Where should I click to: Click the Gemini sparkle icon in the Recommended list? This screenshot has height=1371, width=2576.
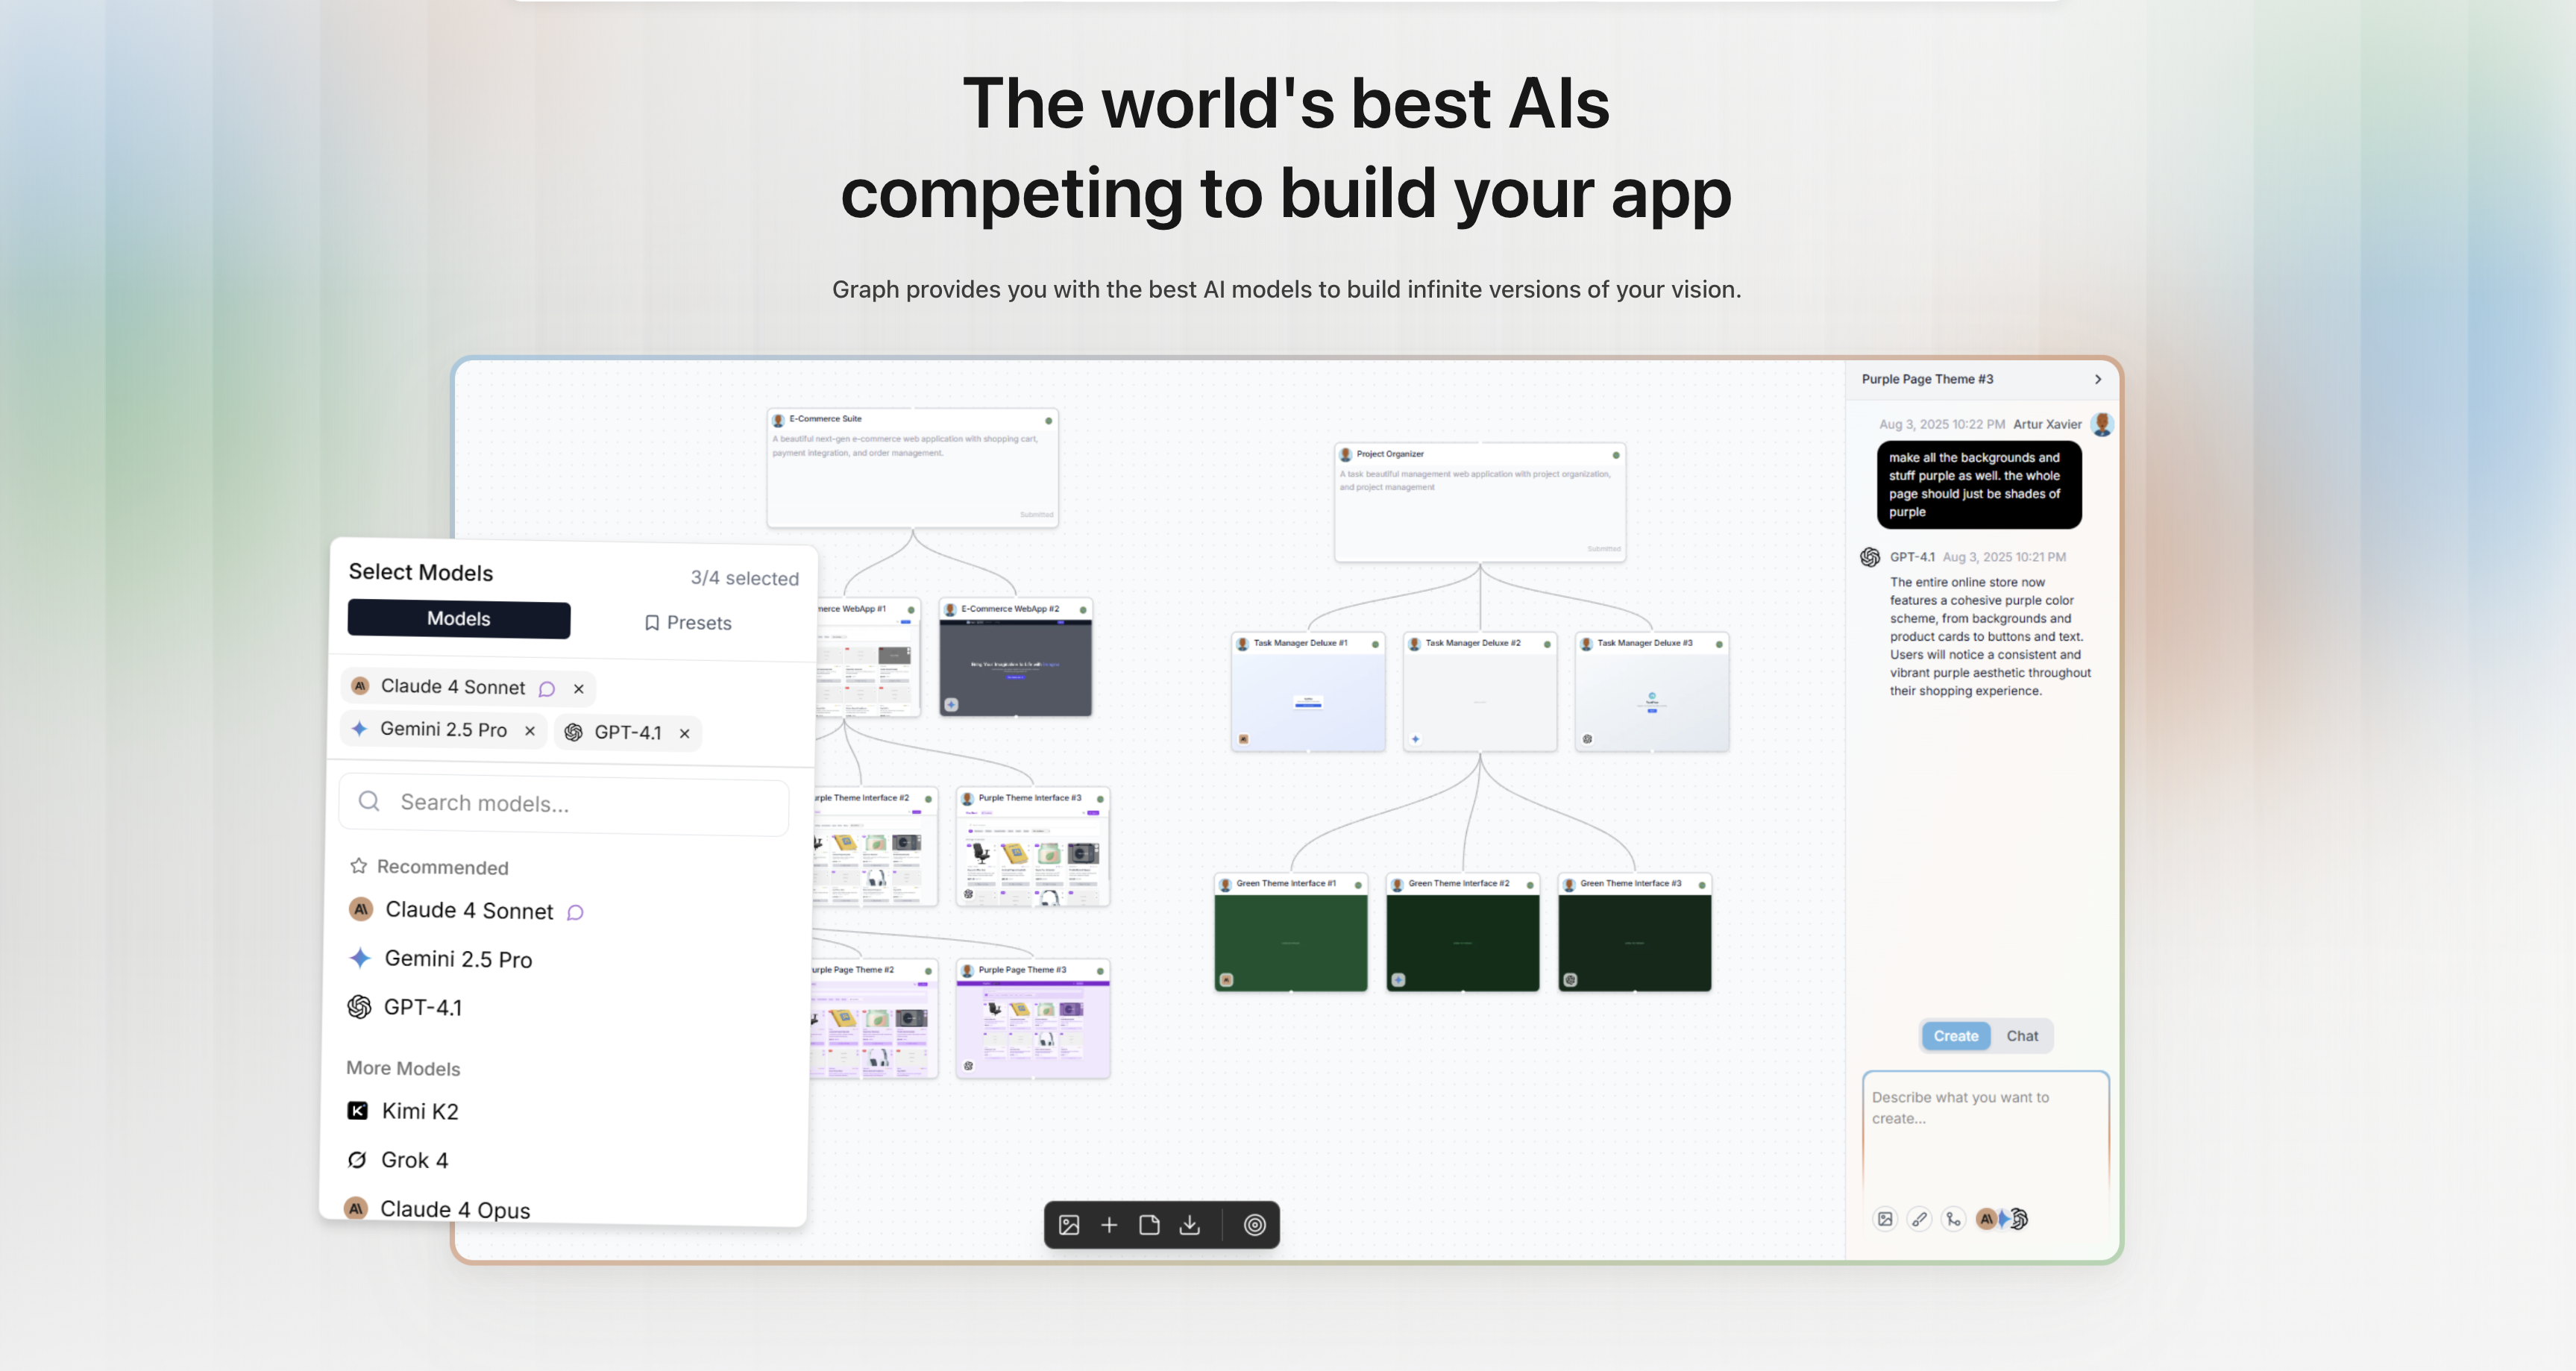coord(360,958)
